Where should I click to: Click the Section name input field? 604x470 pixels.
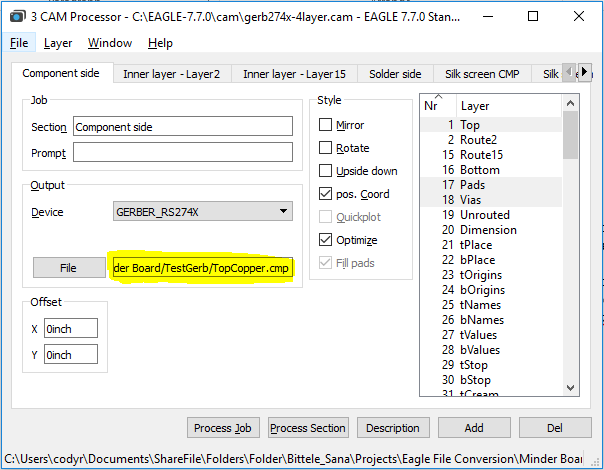[x=182, y=127]
